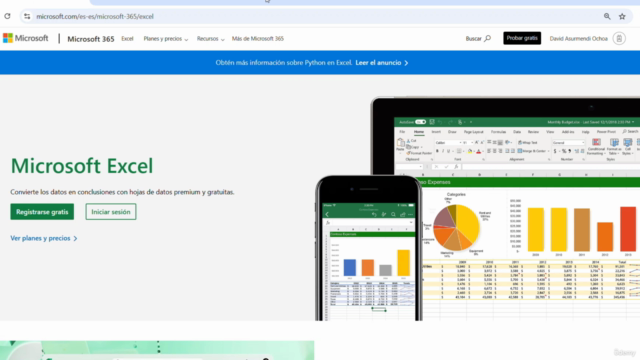Click the Buscar search label

[x=473, y=38]
